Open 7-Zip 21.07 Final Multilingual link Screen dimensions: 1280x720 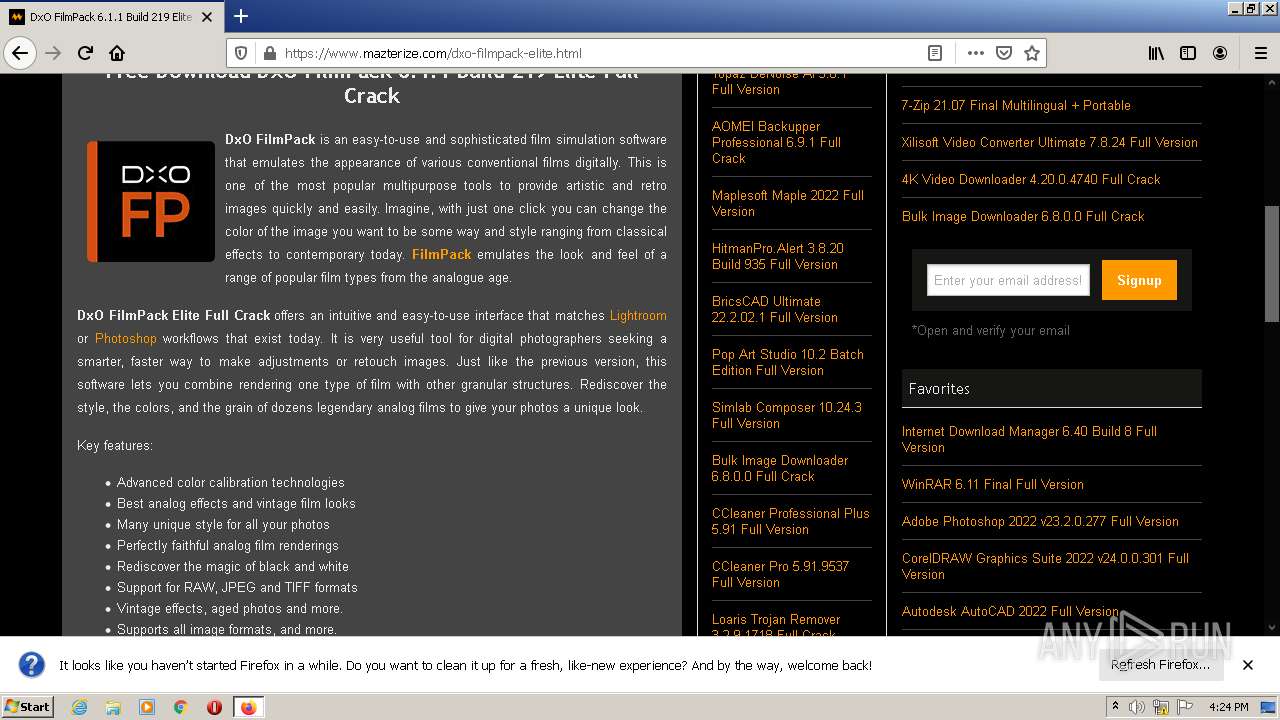click(1016, 105)
